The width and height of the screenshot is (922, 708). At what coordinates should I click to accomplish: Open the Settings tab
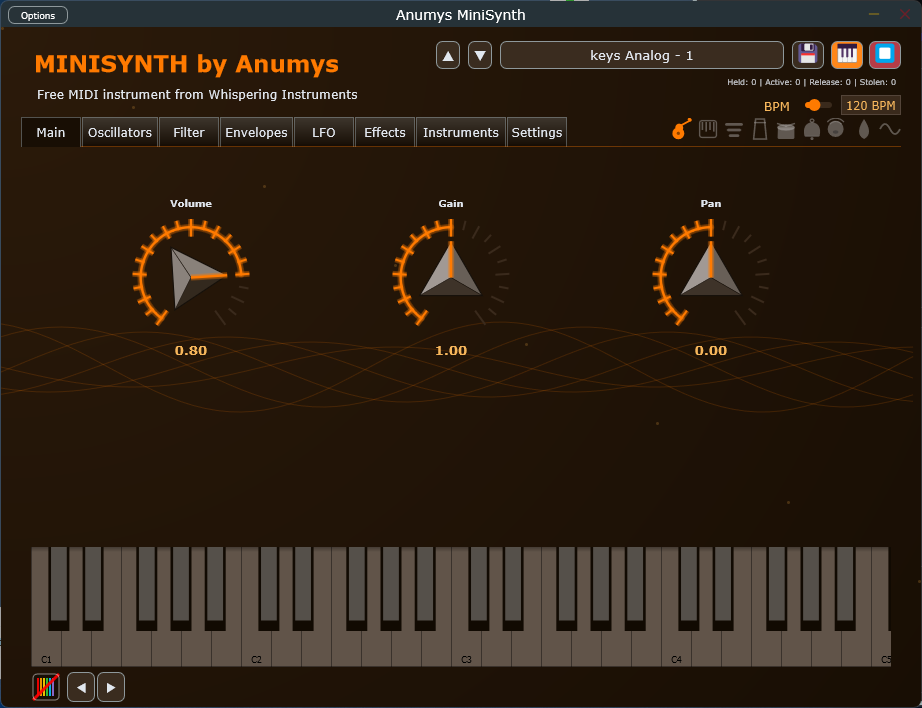[537, 132]
